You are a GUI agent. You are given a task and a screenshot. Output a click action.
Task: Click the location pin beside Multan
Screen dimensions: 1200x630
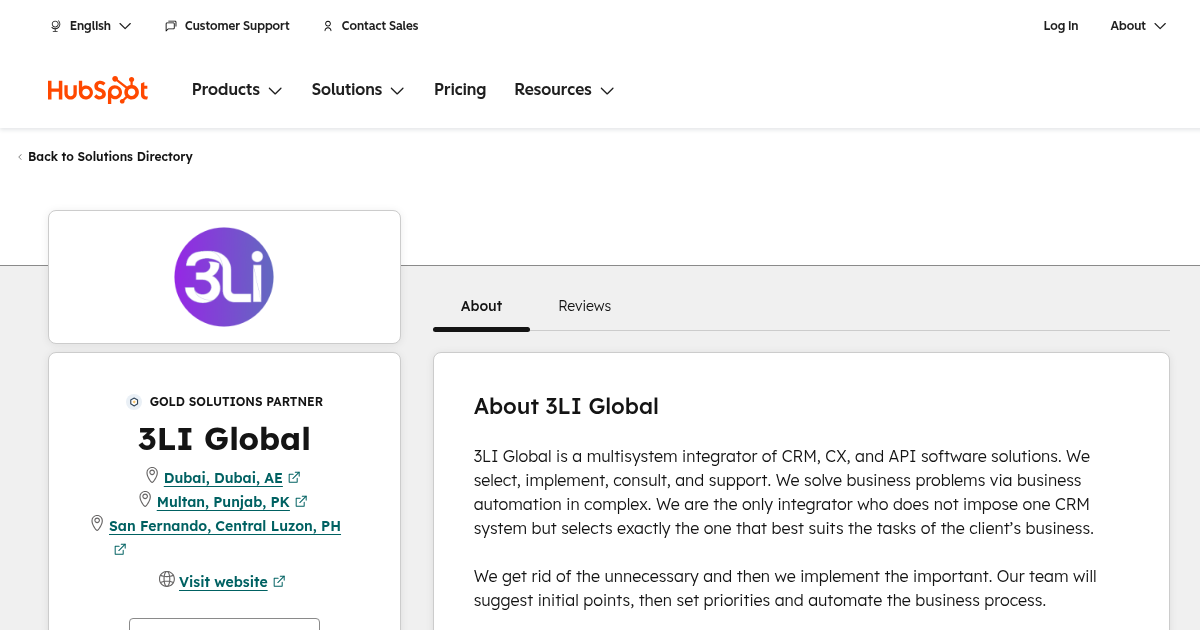146,499
